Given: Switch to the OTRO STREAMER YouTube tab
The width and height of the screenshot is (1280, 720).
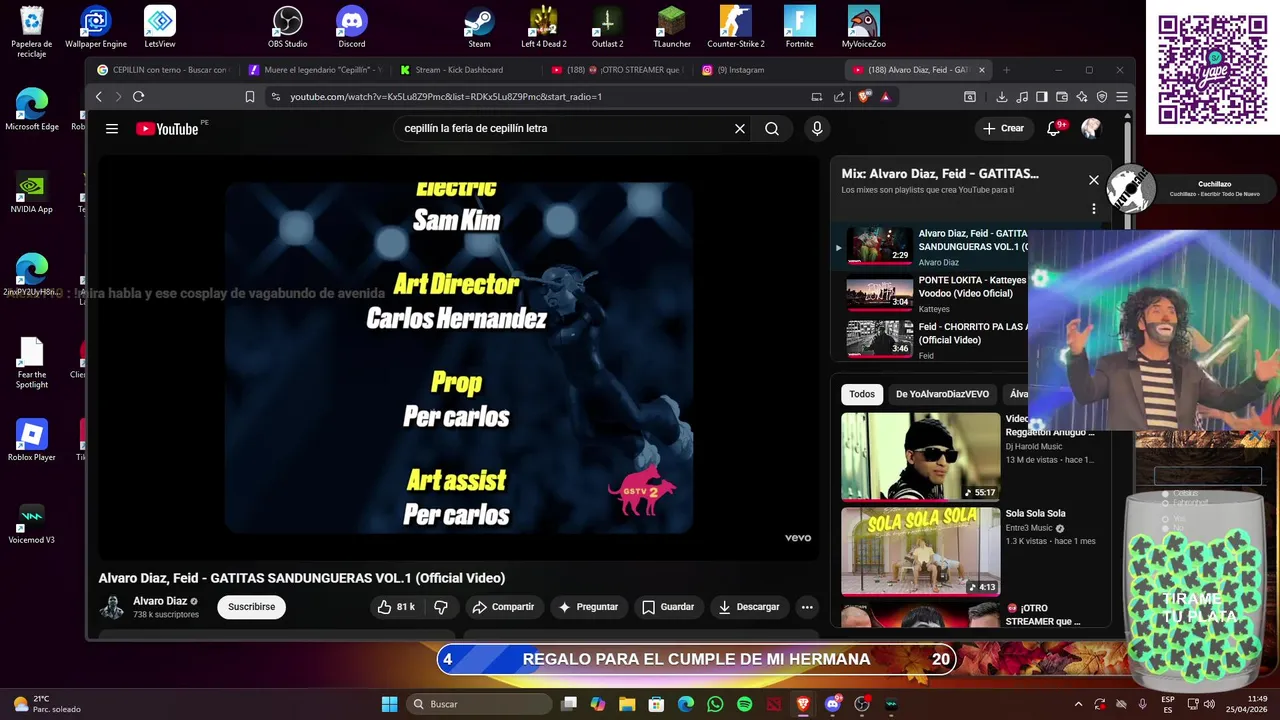Looking at the screenshot, I should (x=617, y=70).
